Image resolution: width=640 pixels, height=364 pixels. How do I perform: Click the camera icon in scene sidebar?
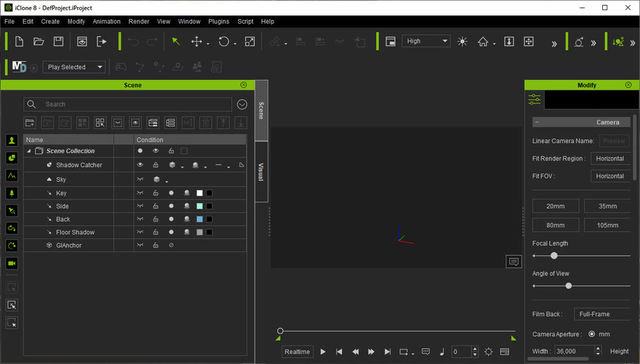tap(12, 263)
